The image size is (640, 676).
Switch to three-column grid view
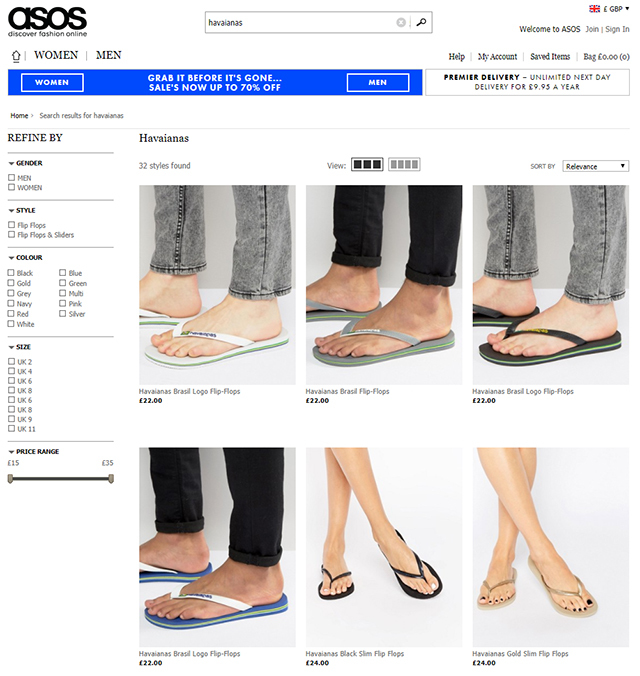367,164
